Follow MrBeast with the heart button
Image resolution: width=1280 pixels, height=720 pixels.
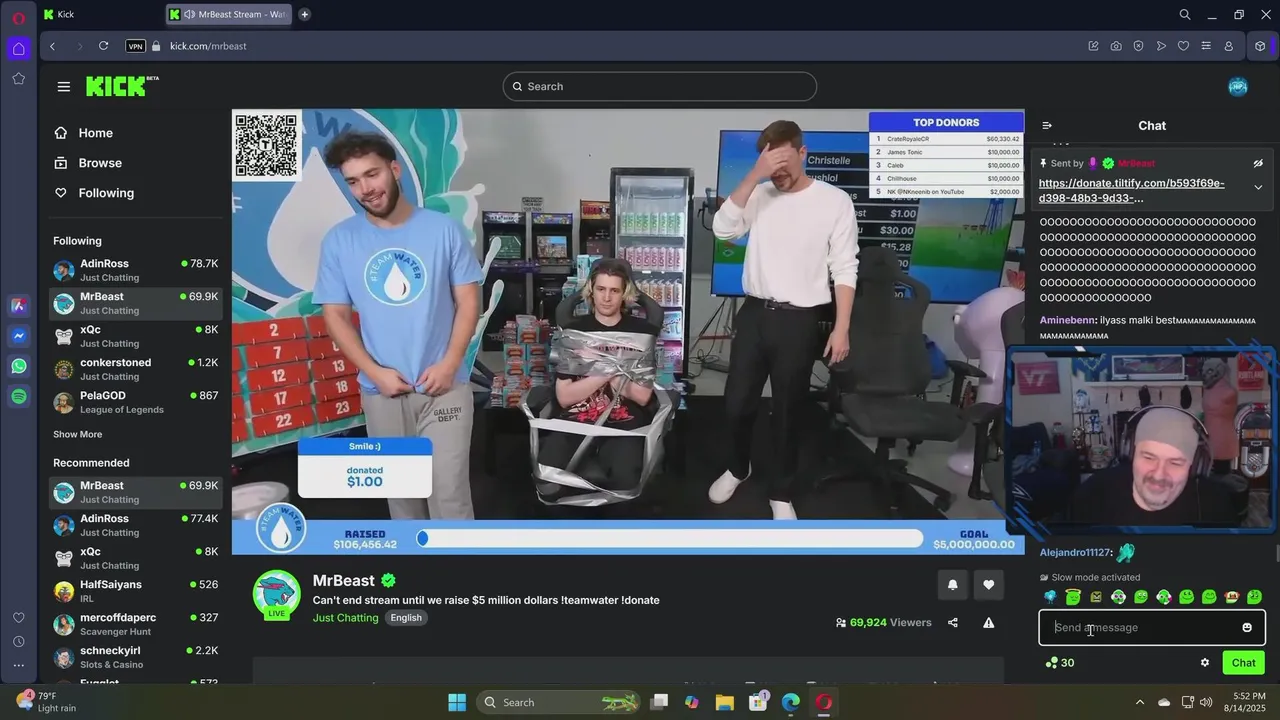click(989, 585)
